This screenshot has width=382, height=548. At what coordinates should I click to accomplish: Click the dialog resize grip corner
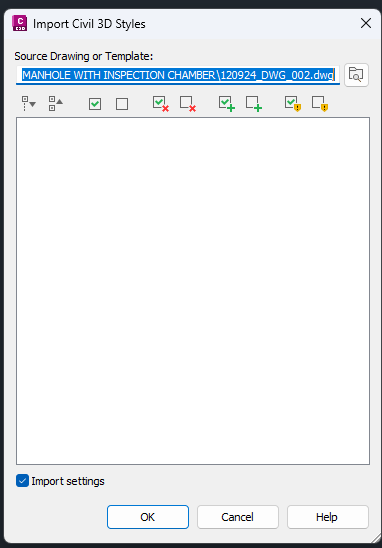coord(376,538)
